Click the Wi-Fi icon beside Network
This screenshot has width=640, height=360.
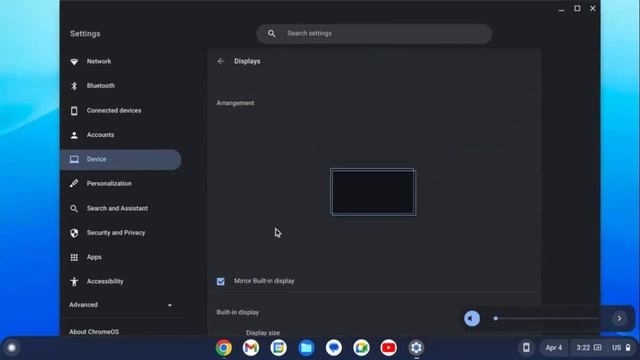pos(74,62)
